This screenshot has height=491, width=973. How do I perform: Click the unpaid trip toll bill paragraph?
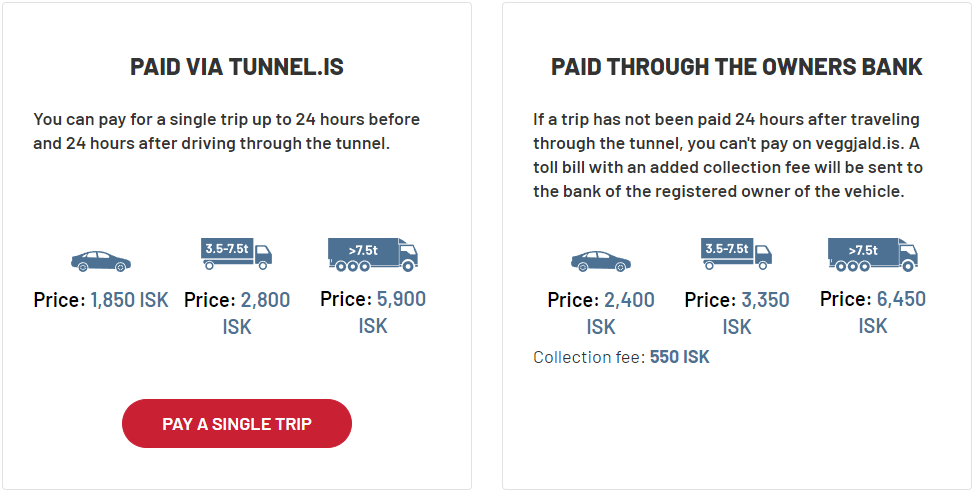coord(728,155)
